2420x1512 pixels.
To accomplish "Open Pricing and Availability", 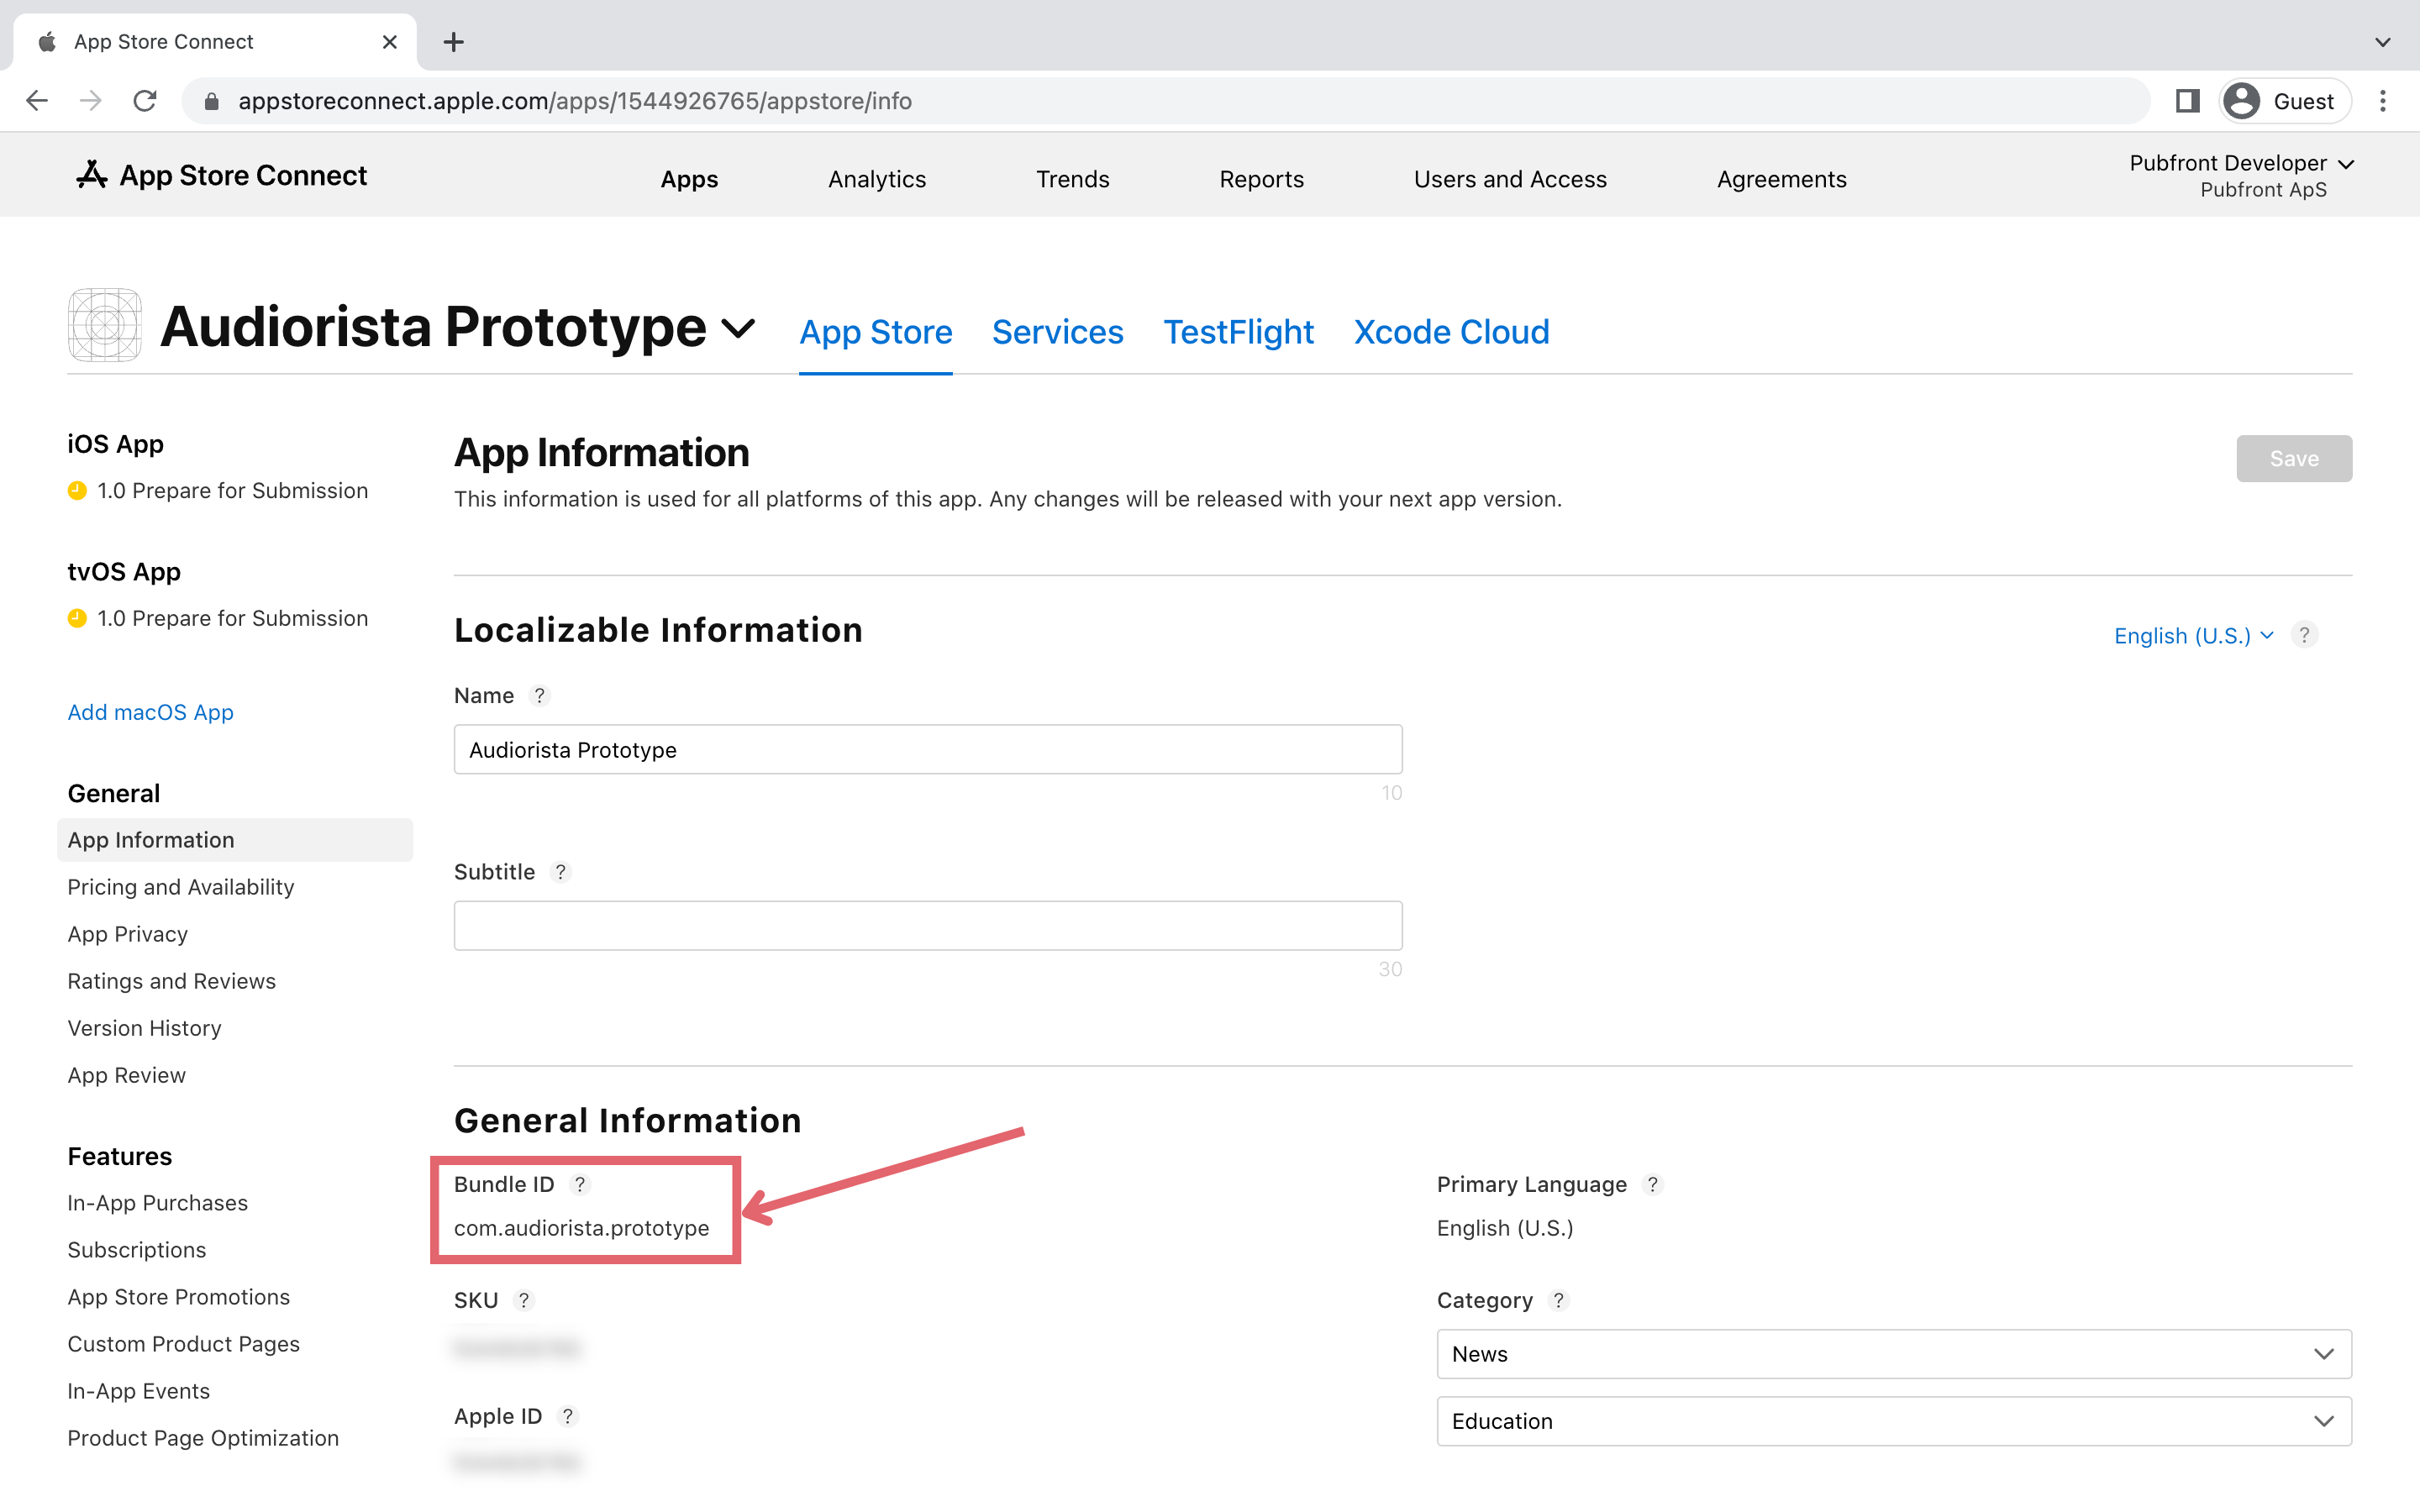I will pos(181,887).
